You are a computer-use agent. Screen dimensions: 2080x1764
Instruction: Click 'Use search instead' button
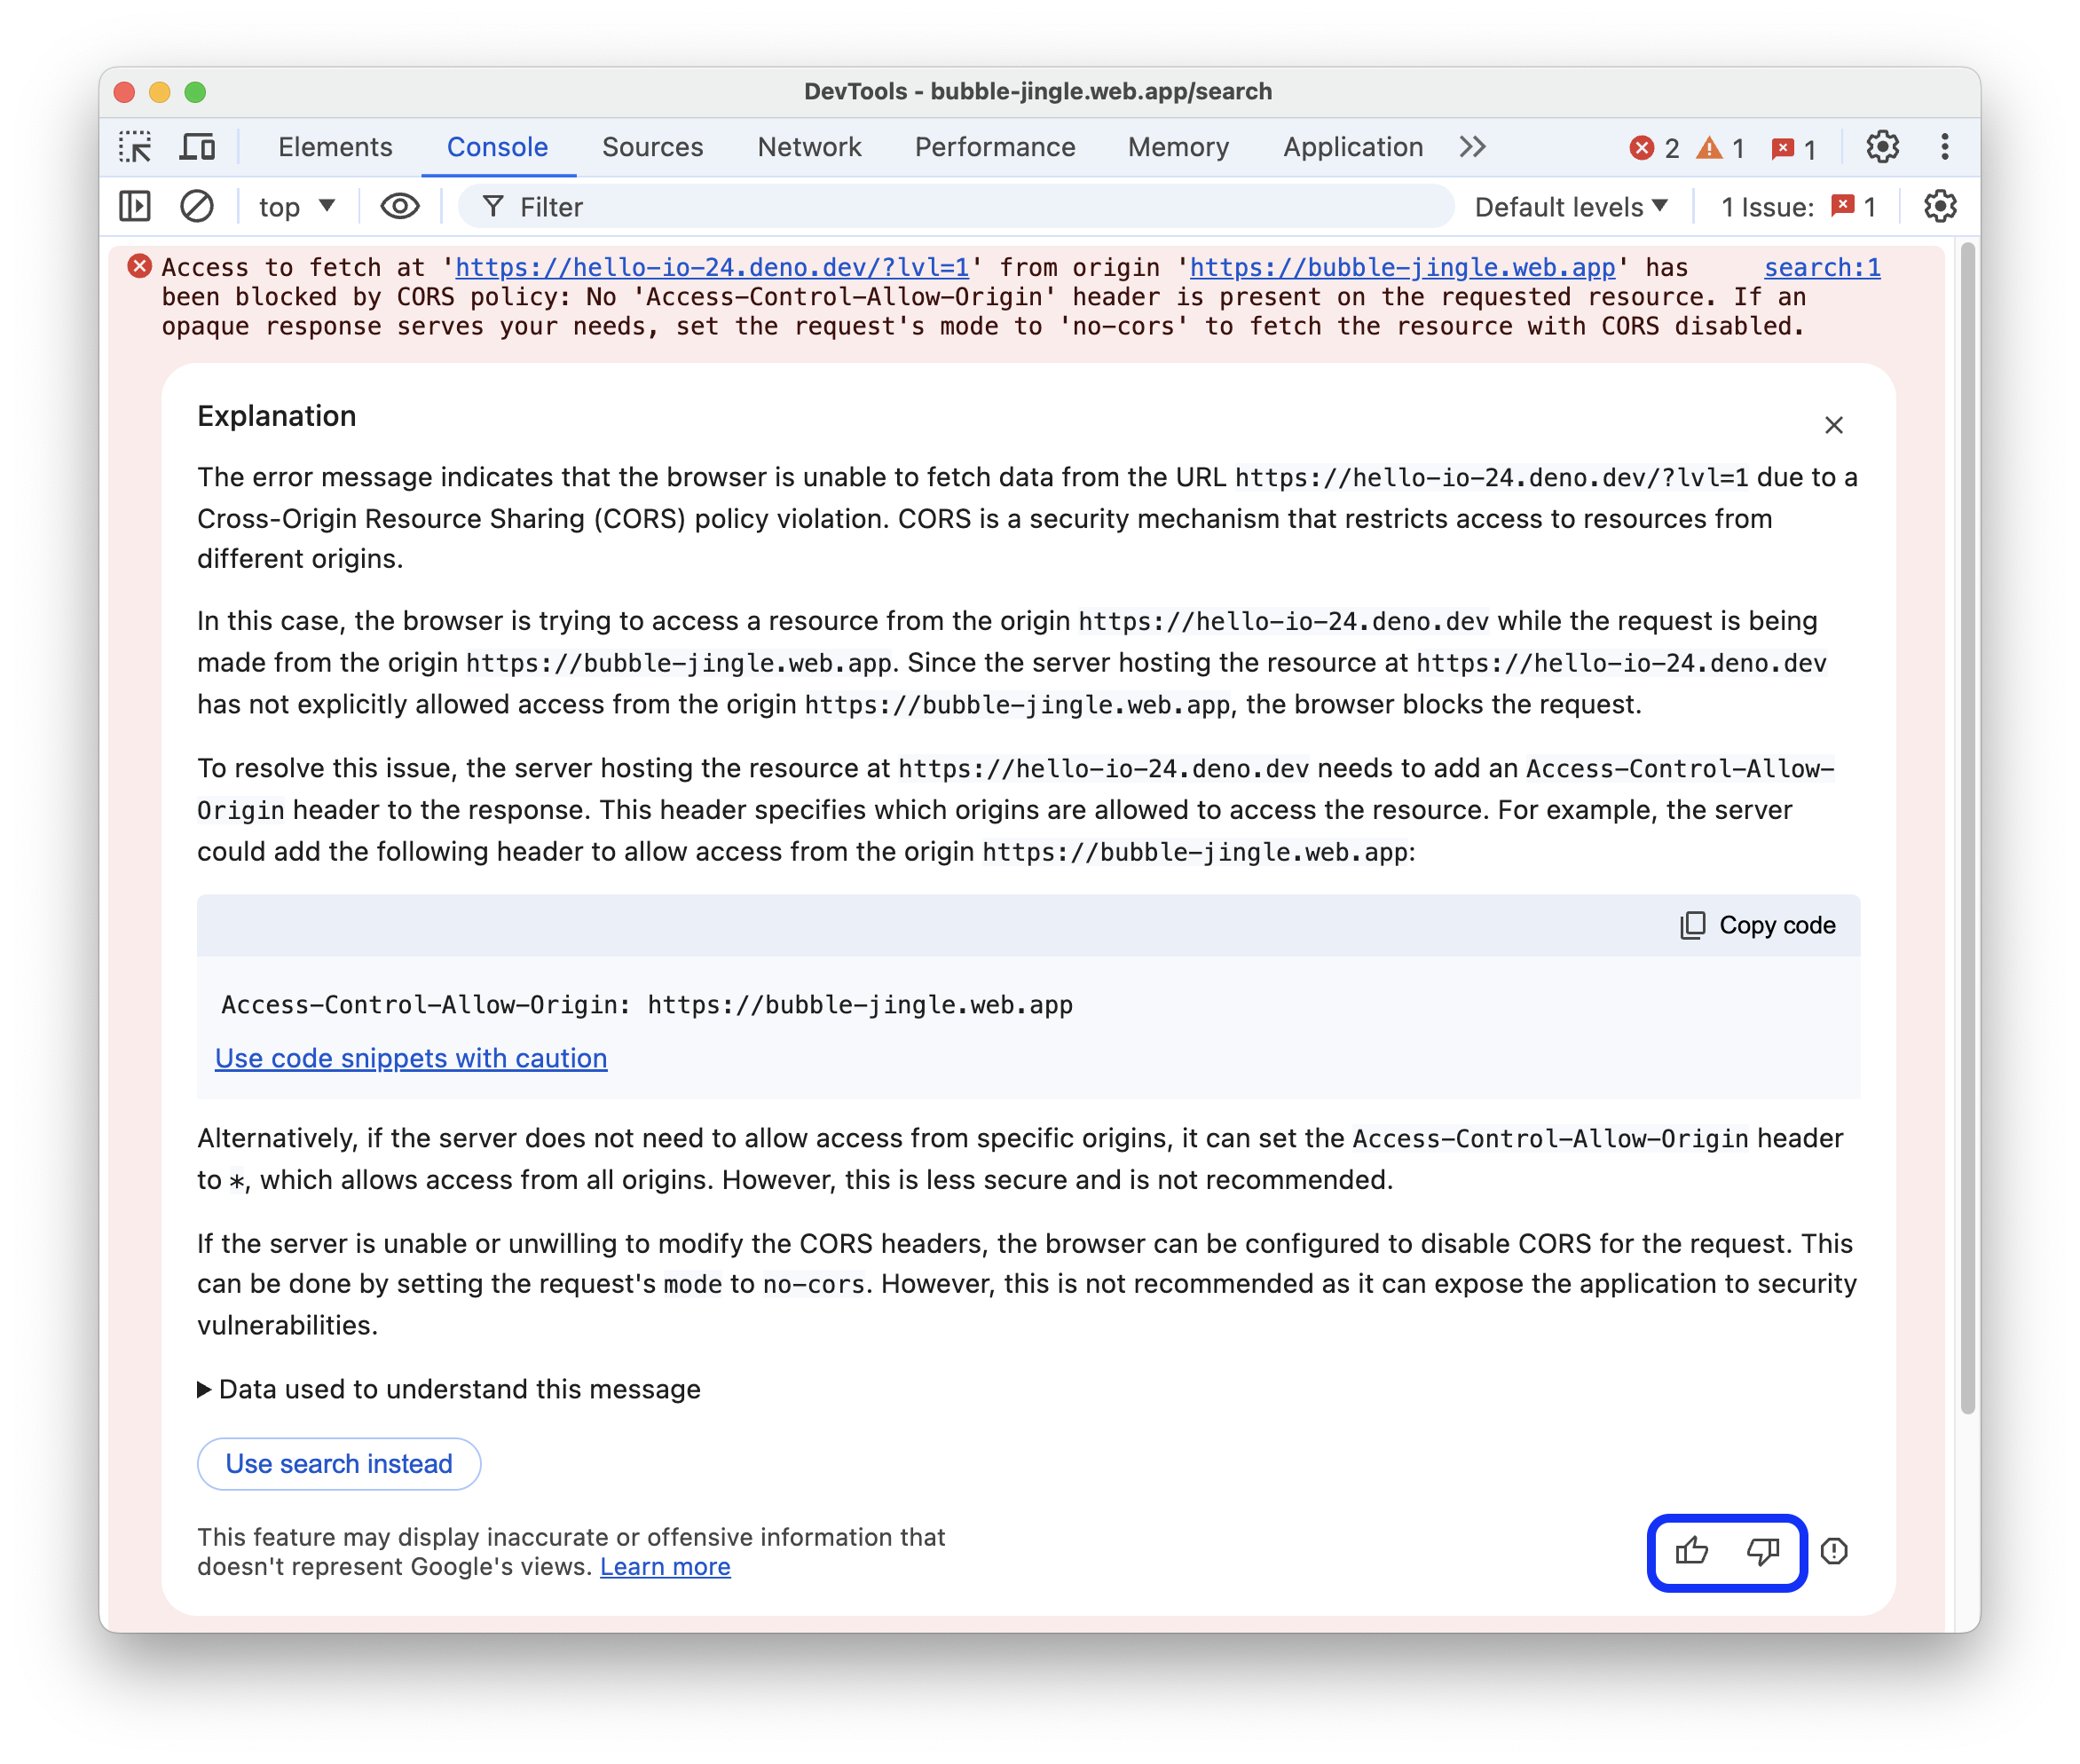tap(337, 1463)
